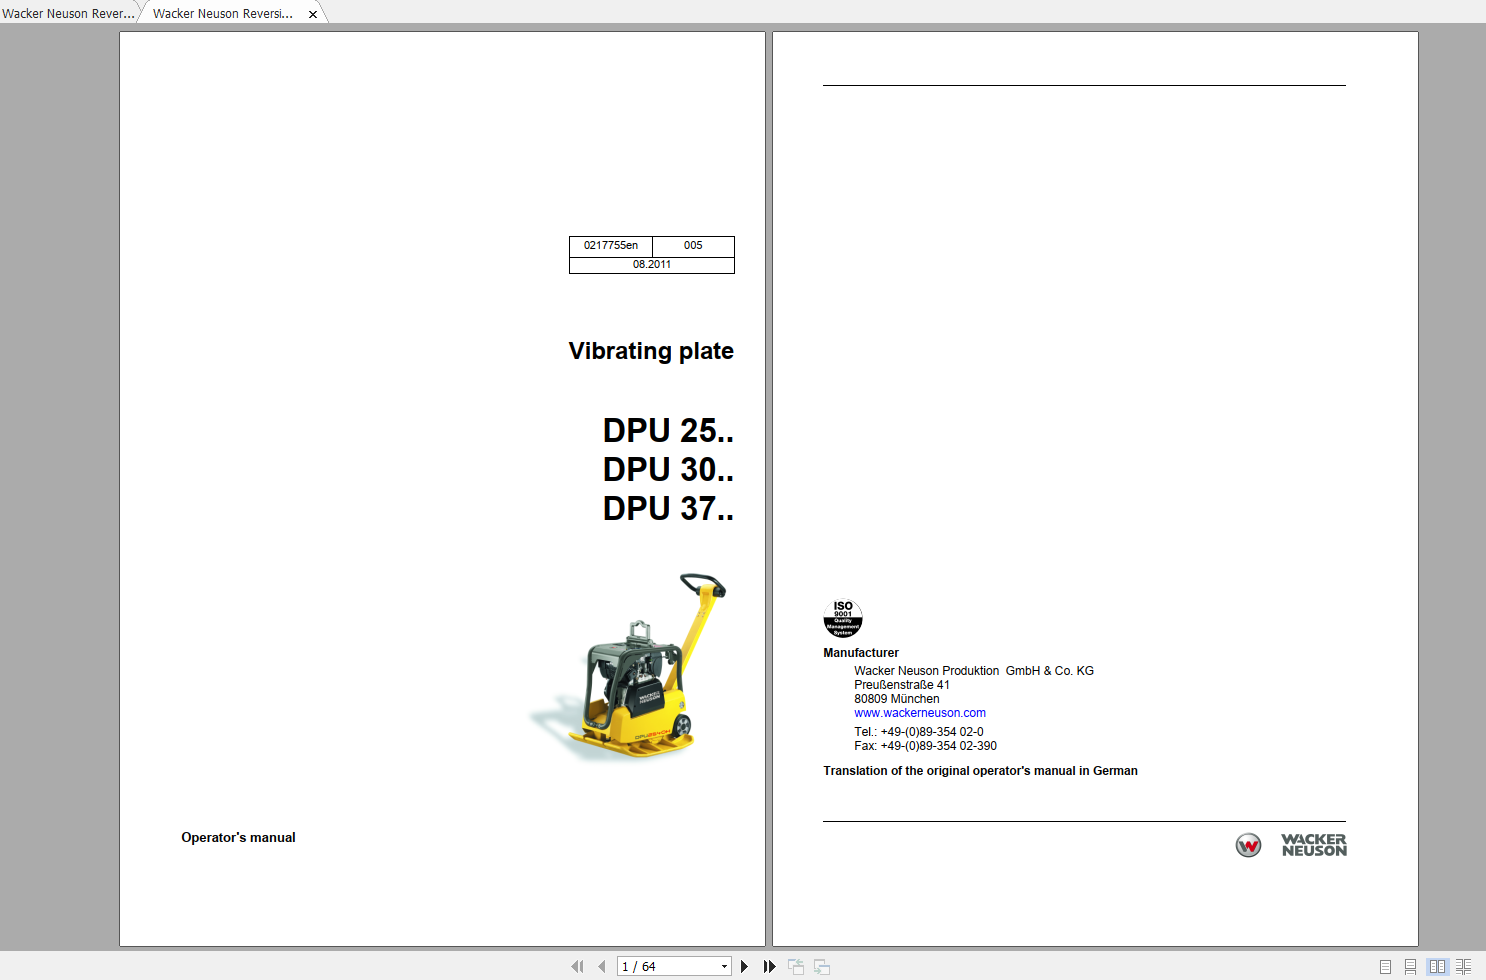Click the 'Operator's manual' text

(x=238, y=838)
